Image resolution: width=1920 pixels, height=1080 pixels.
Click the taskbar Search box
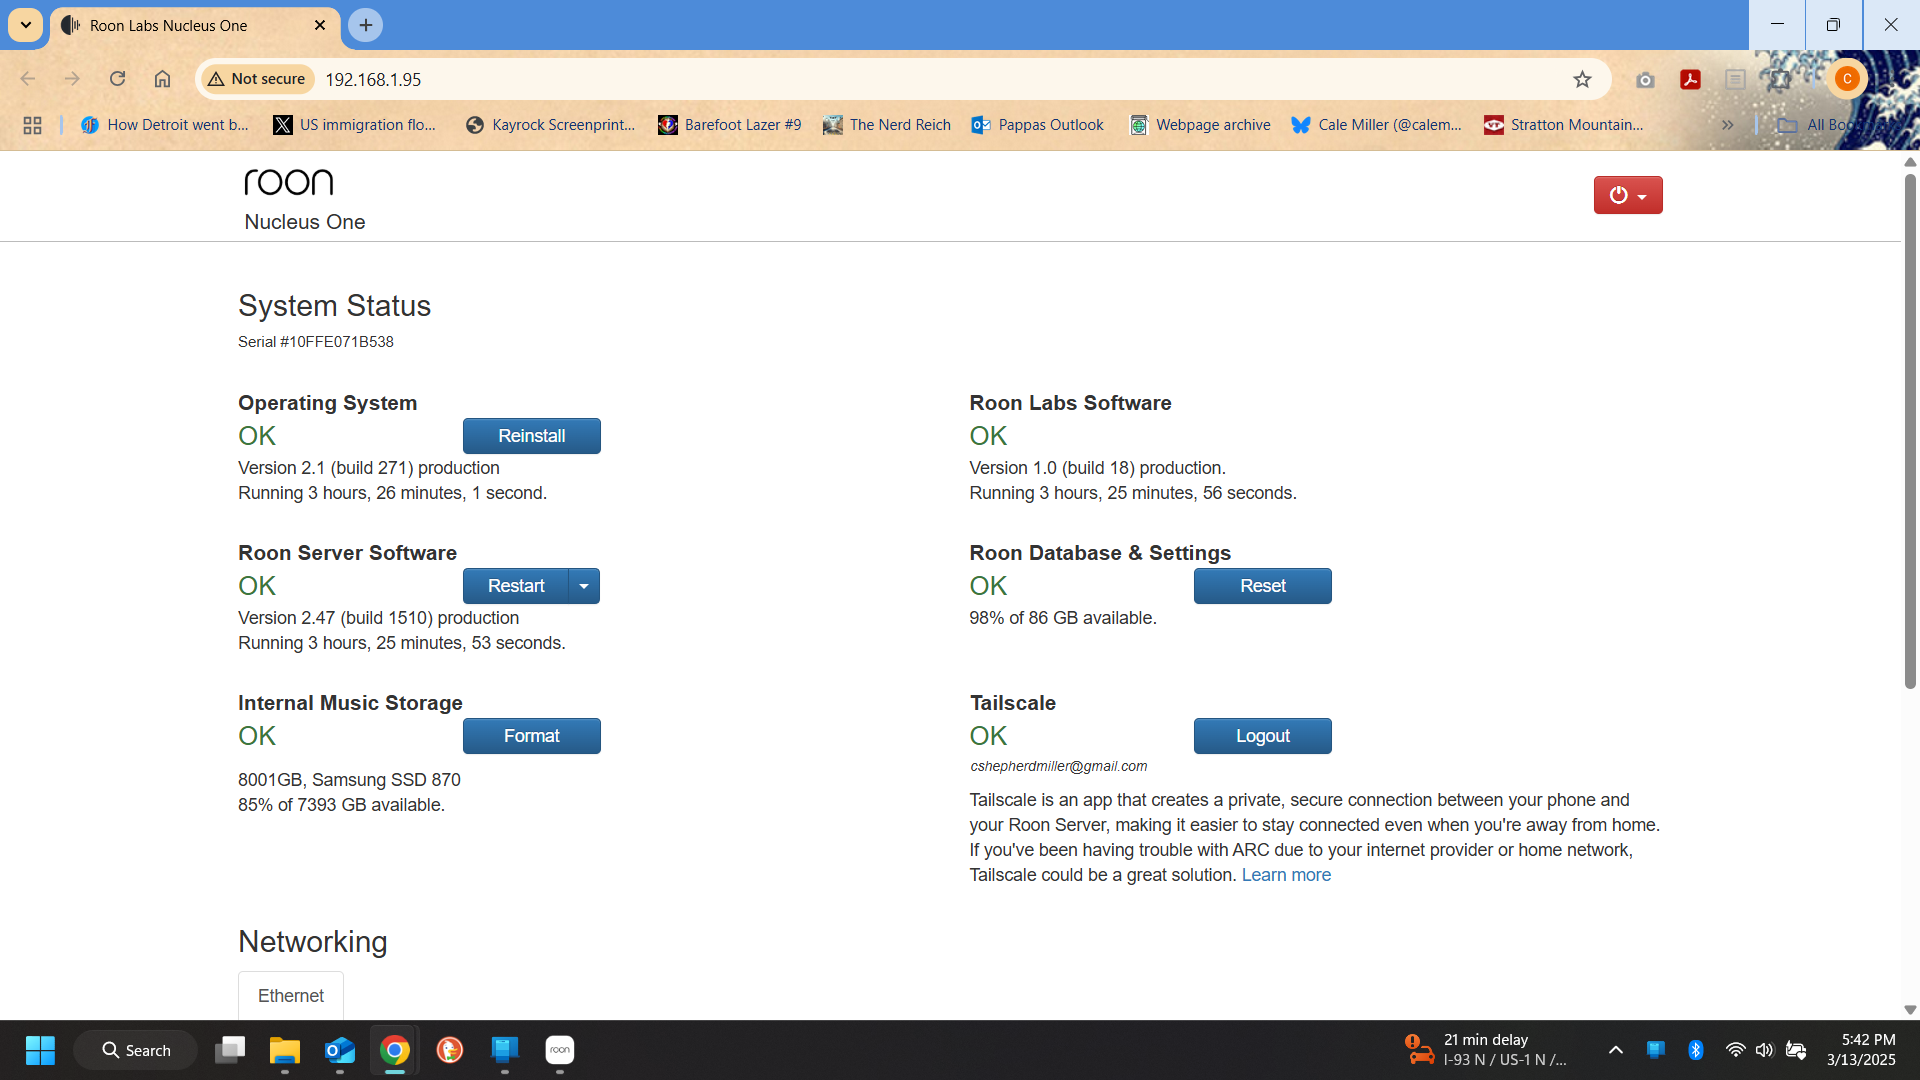(136, 1050)
